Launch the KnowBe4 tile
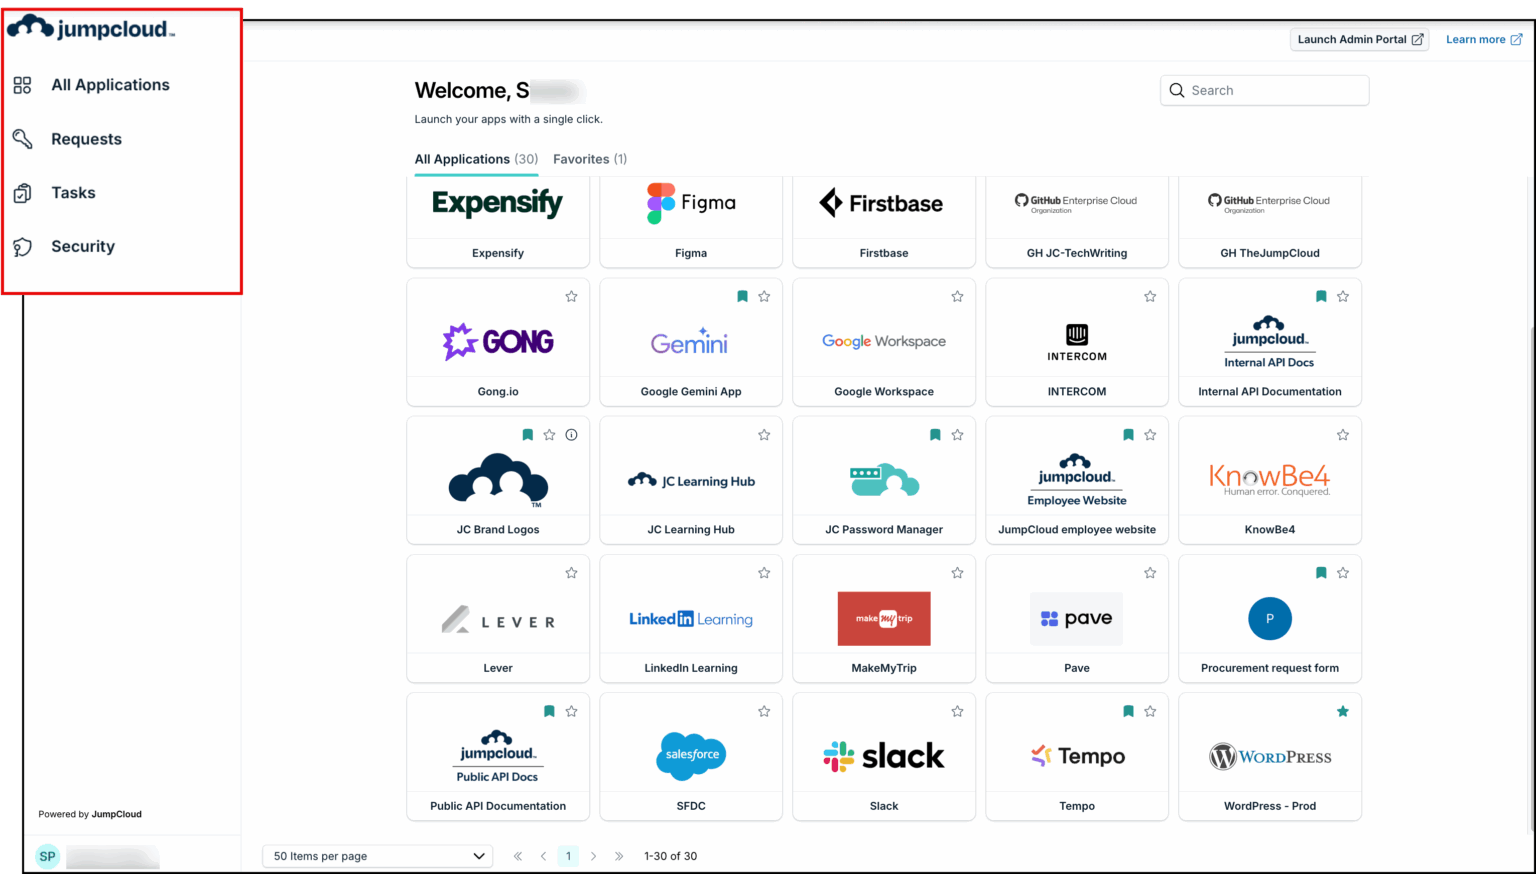Image resolution: width=1536 pixels, height=874 pixels. [x=1270, y=480]
